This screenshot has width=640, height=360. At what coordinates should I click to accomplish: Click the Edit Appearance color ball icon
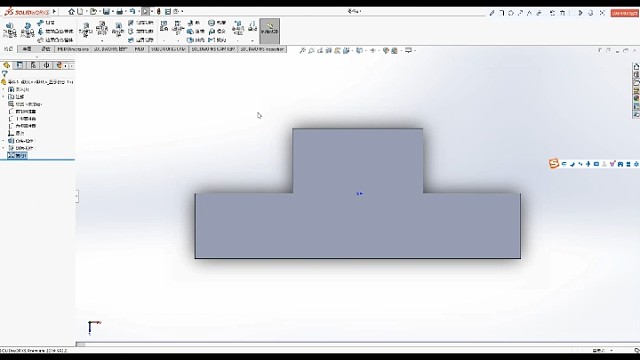[386, 51]
